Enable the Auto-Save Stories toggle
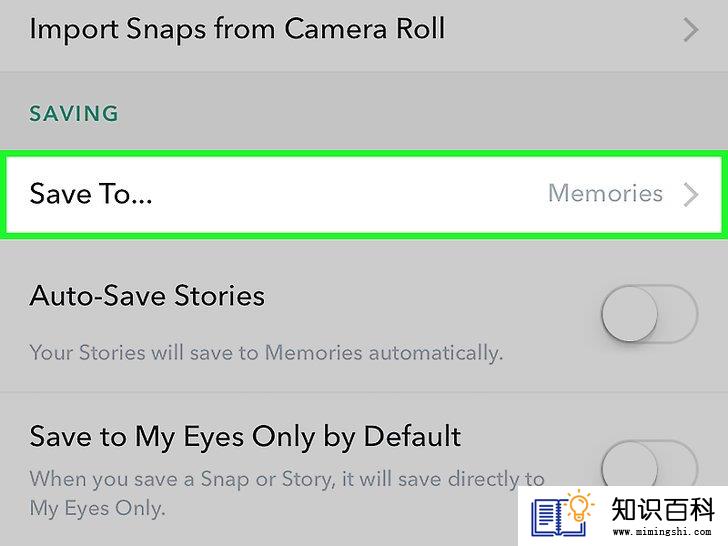Image resolution: width=728 pixels, height=546 pixels. 650,314
